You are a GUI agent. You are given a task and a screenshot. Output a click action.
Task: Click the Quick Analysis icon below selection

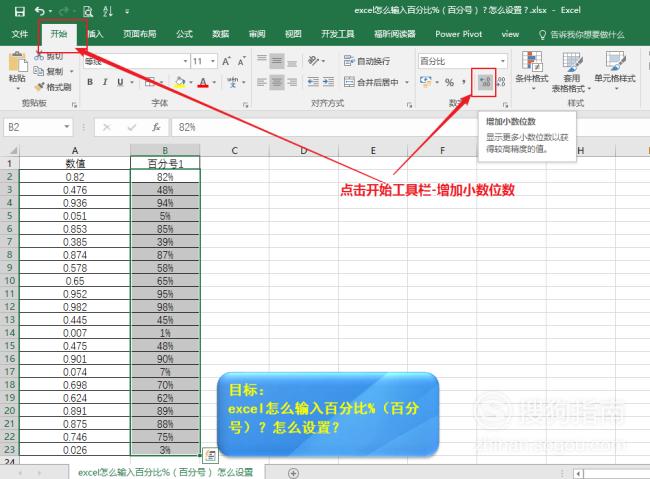click(x=210, y=455)
